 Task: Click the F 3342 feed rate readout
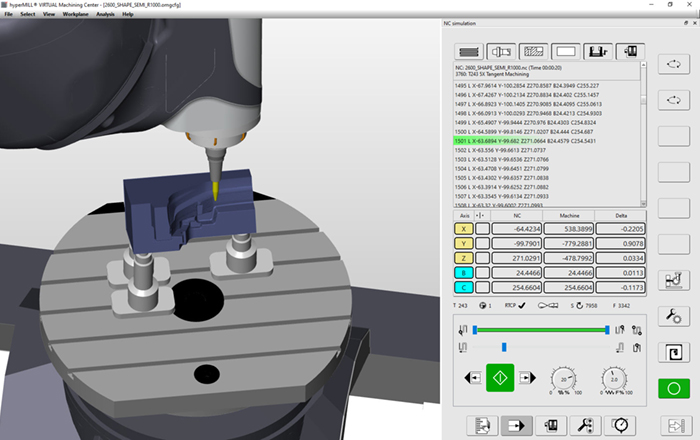click(621, 306)
